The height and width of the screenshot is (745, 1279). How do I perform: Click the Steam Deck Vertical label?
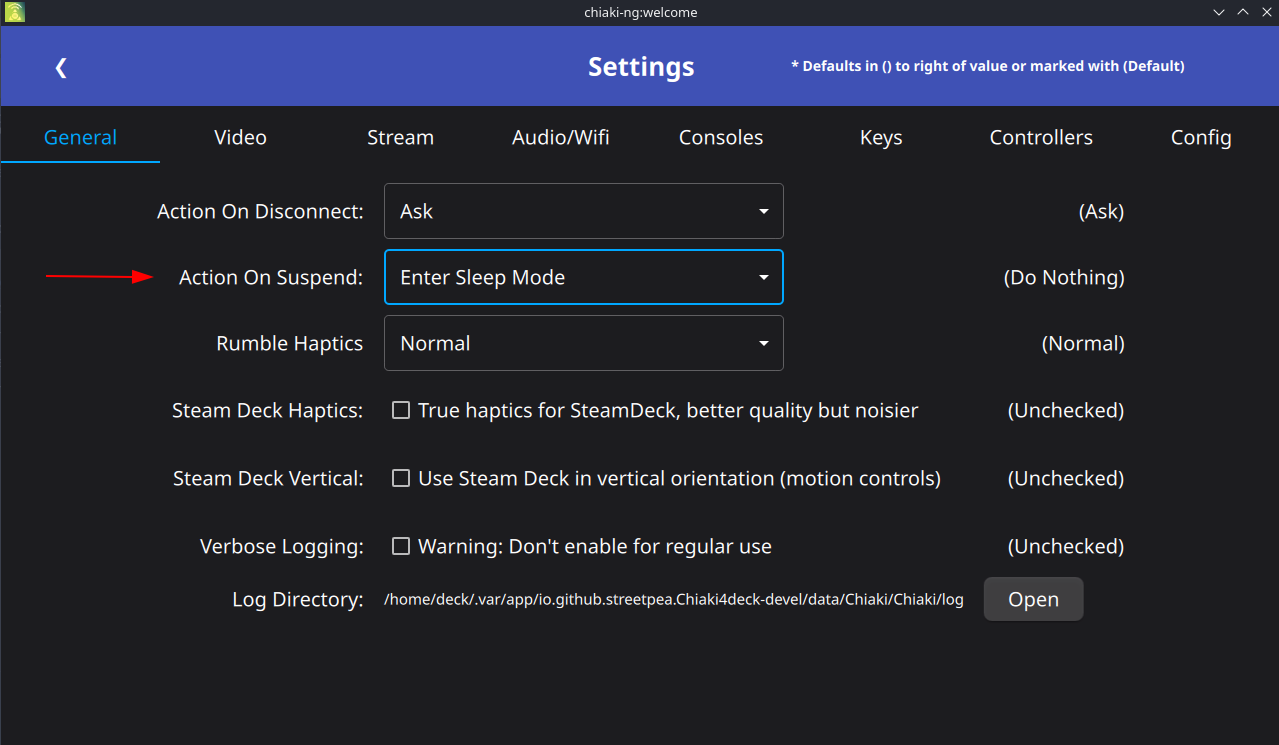click(x=268, y=478)
